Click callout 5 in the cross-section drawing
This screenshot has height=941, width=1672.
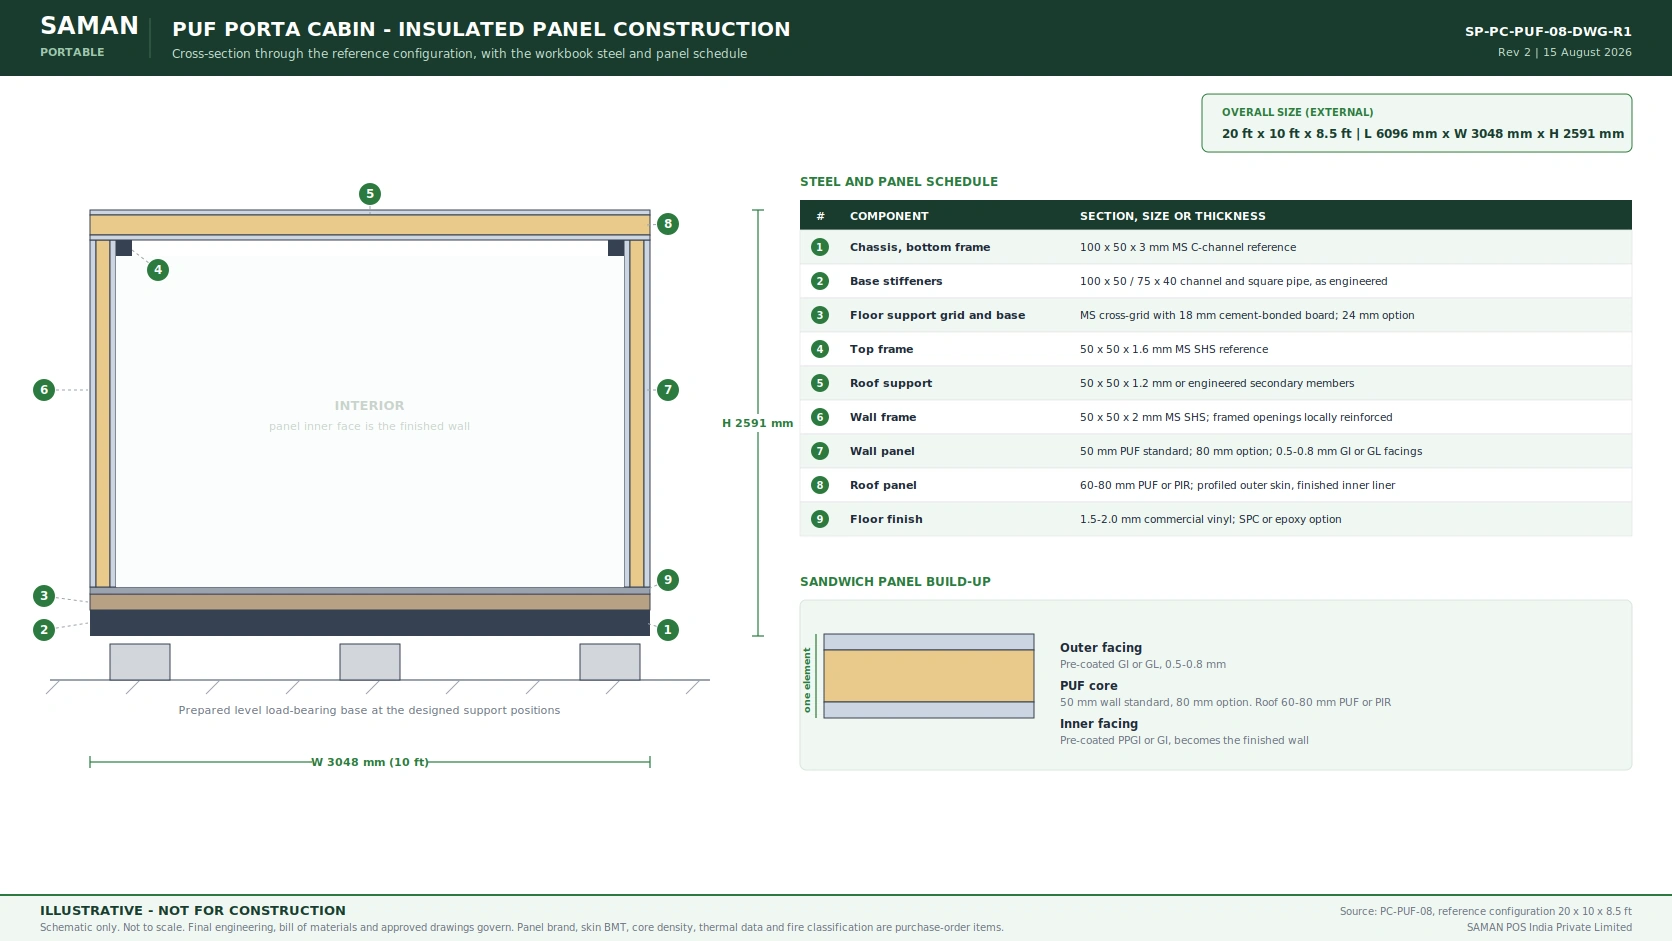click(370, 194)
